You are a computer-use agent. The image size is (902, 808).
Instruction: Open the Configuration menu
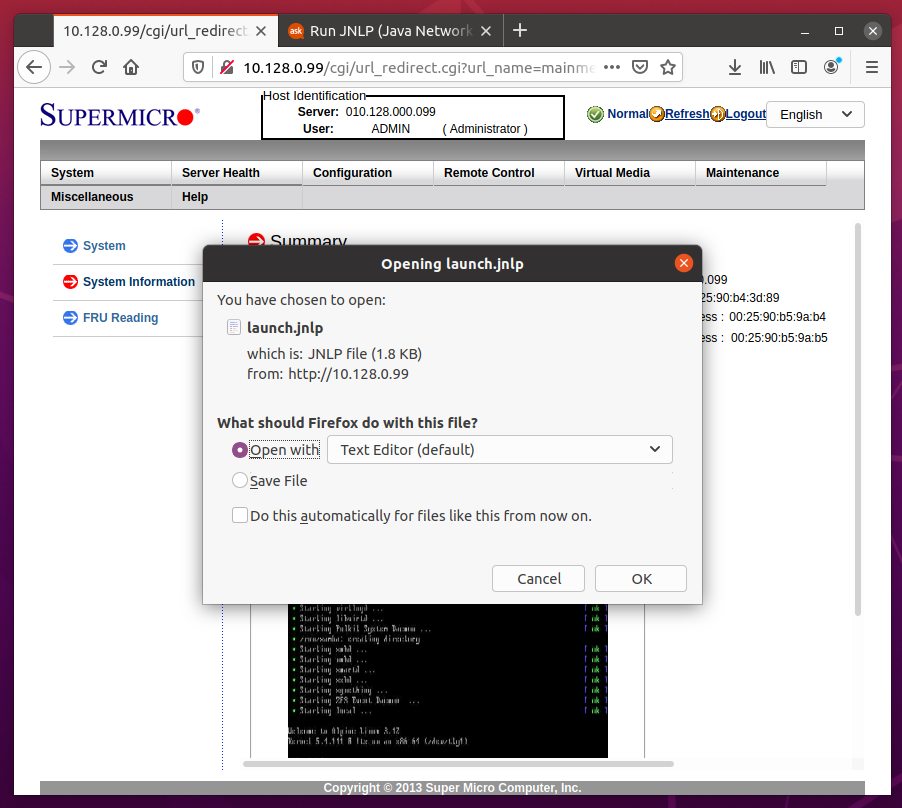pyautogui.click(x=368, y=173)
